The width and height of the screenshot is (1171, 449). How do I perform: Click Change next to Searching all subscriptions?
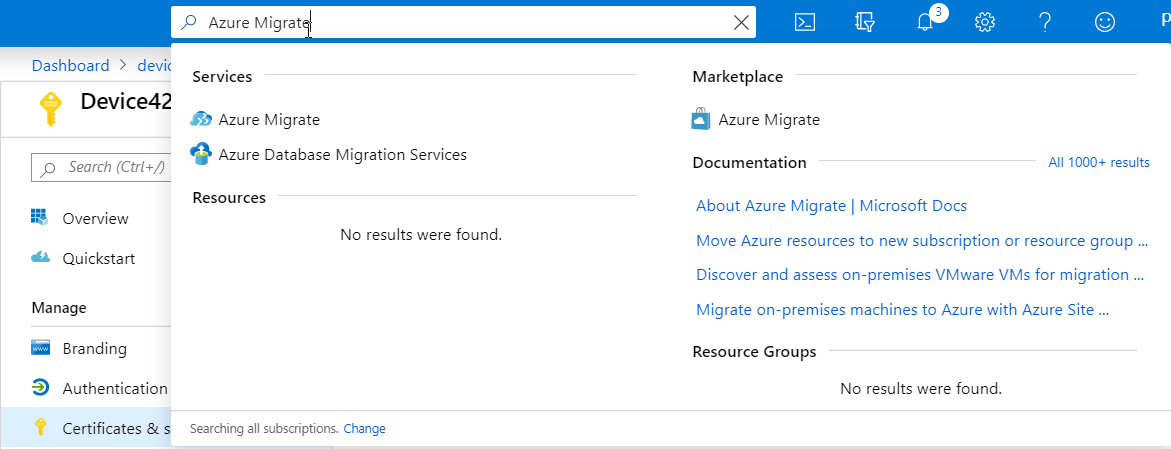click(364, 429)
